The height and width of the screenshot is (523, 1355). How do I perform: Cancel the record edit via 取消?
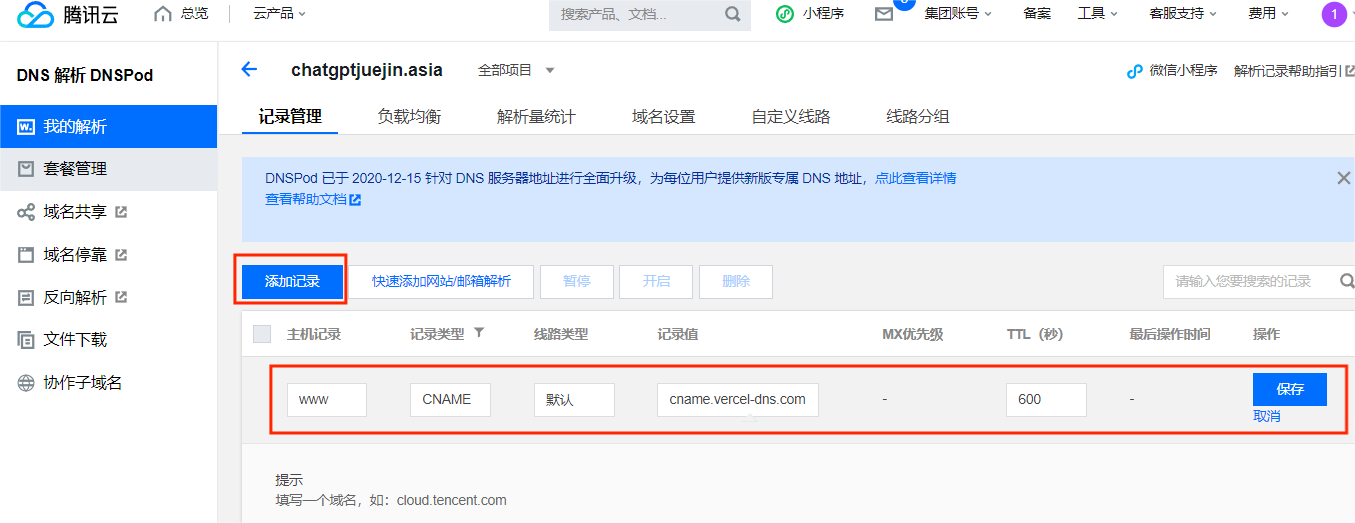[1267, 416]
